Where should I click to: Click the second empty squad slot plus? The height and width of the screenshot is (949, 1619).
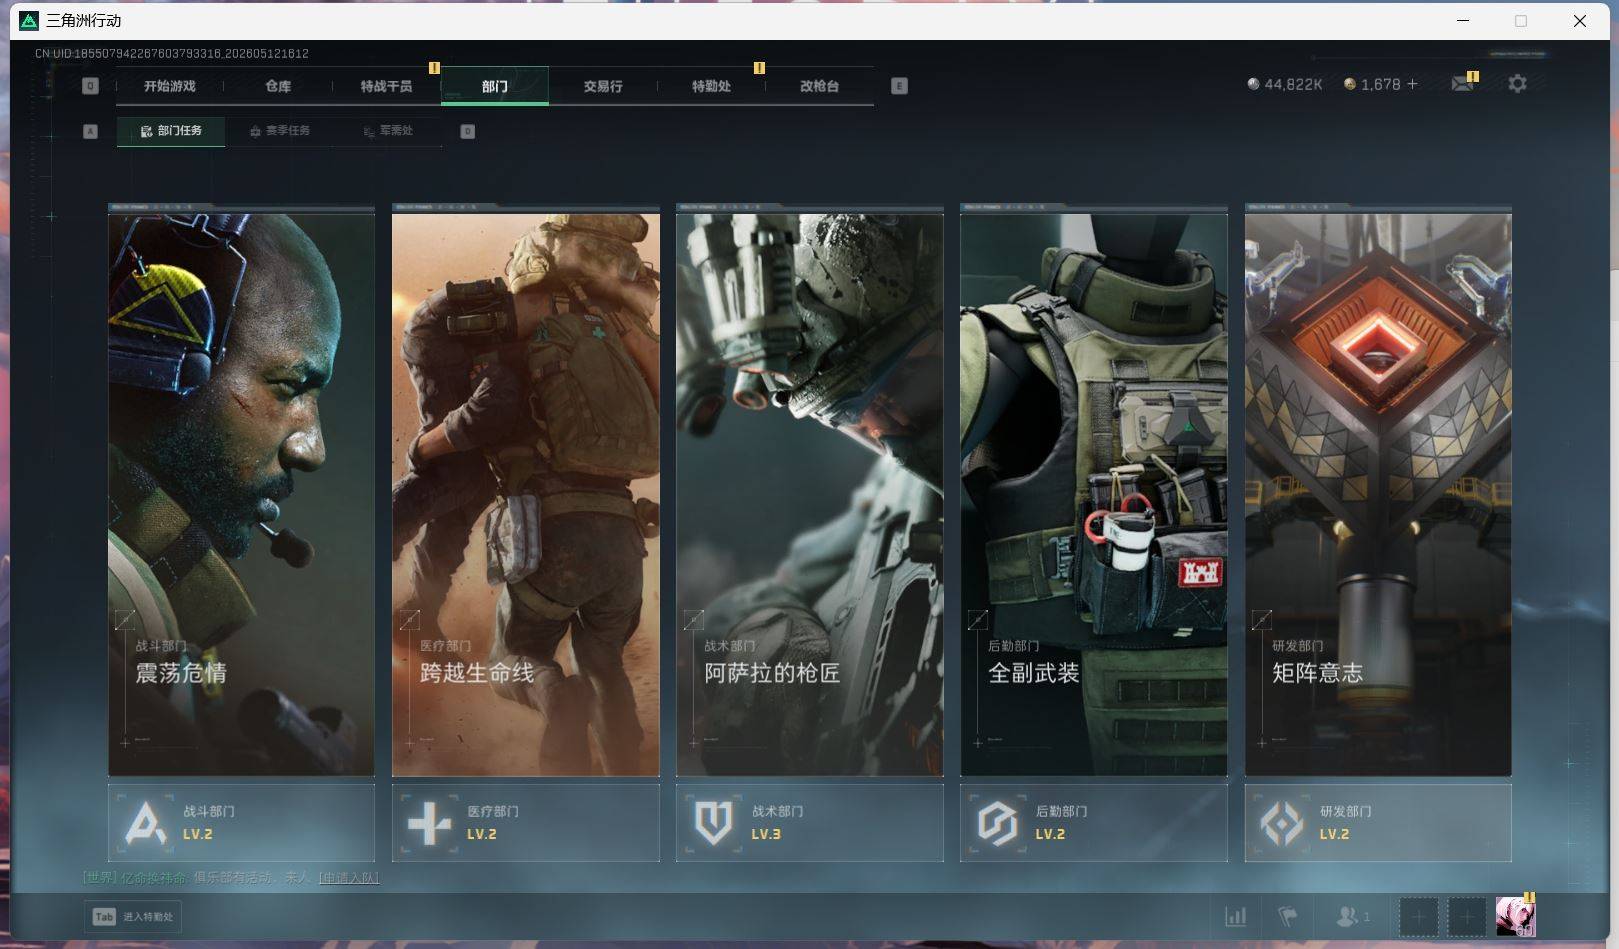tap(1467, 916)
